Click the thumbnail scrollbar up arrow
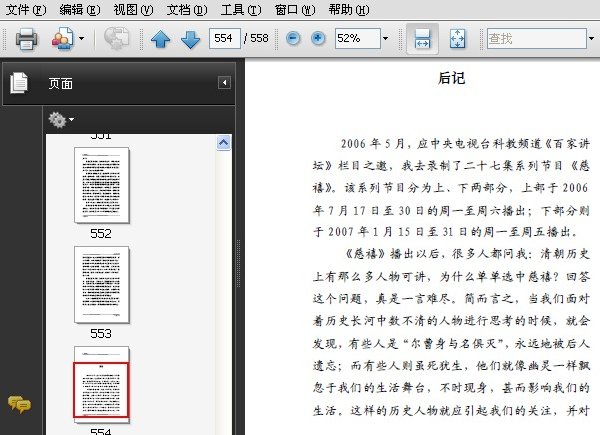Screen dimensions: 600x435 (x=223, y=143)
